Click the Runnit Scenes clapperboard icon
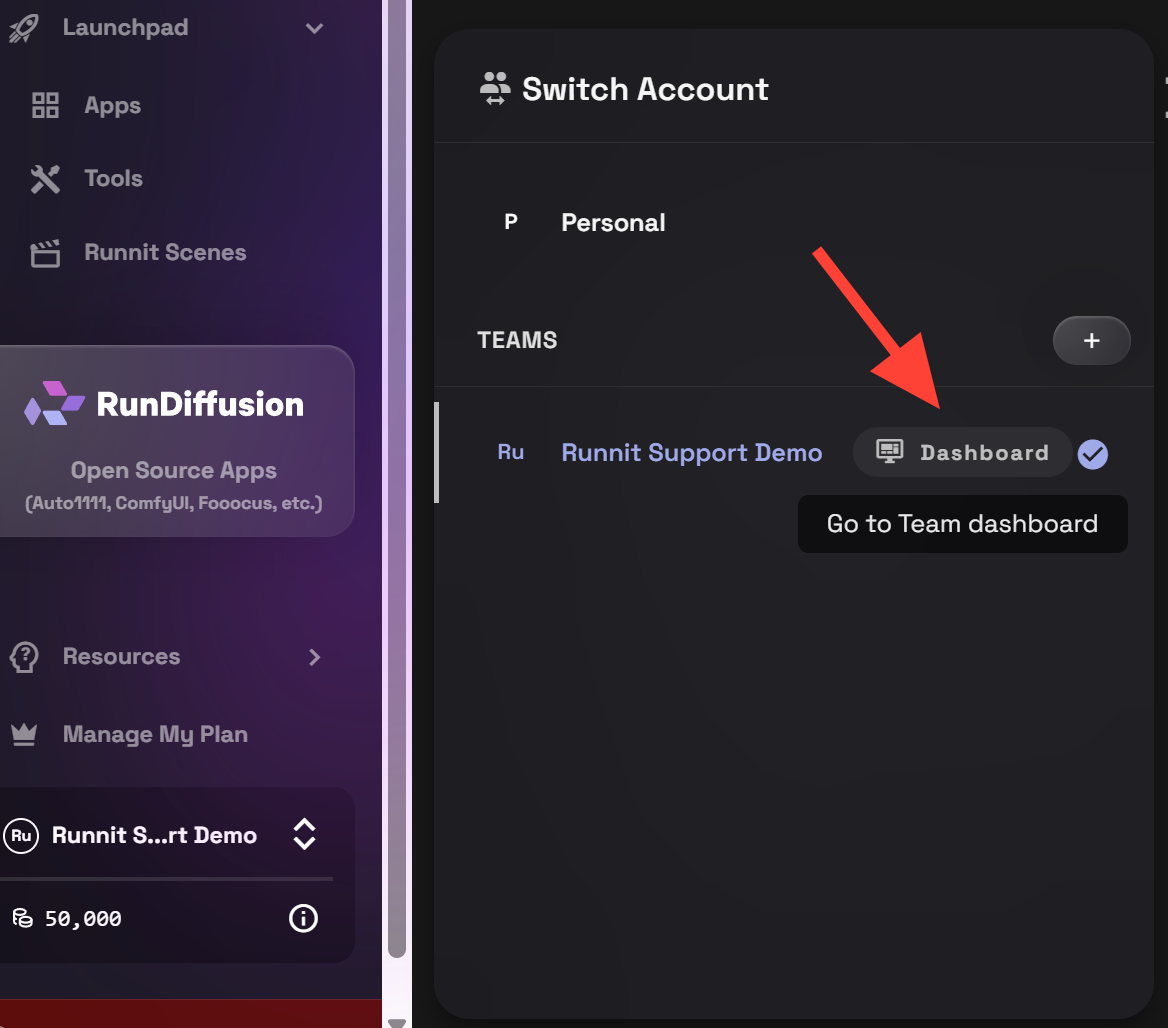 tap(45, 253)
